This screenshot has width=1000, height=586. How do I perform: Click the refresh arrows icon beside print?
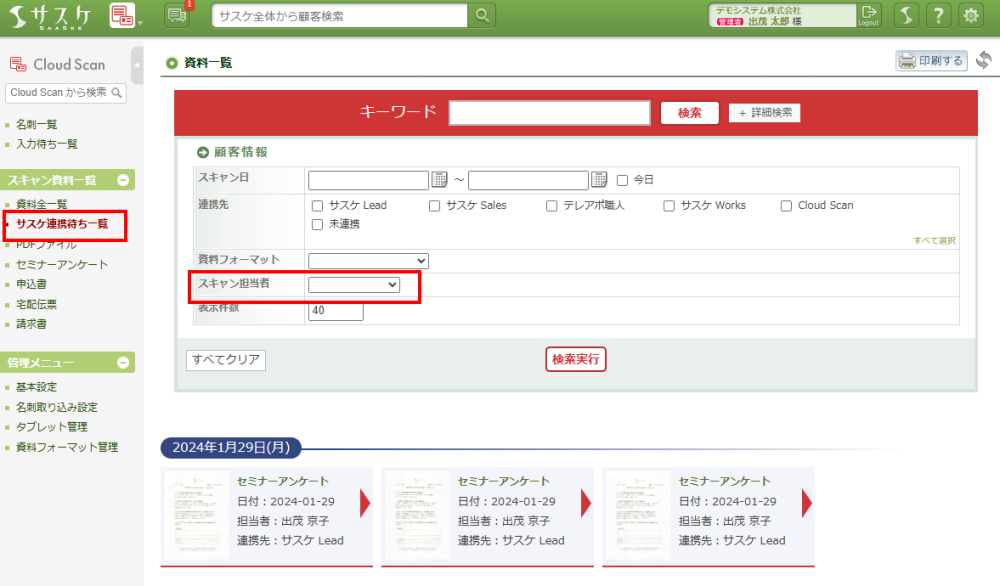coord(983,61)
